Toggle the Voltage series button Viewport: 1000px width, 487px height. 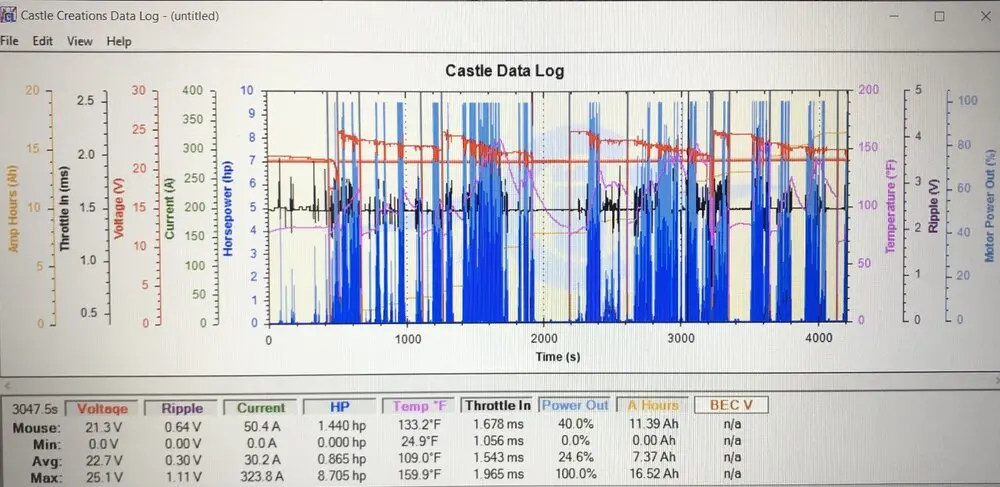[101, 407]
